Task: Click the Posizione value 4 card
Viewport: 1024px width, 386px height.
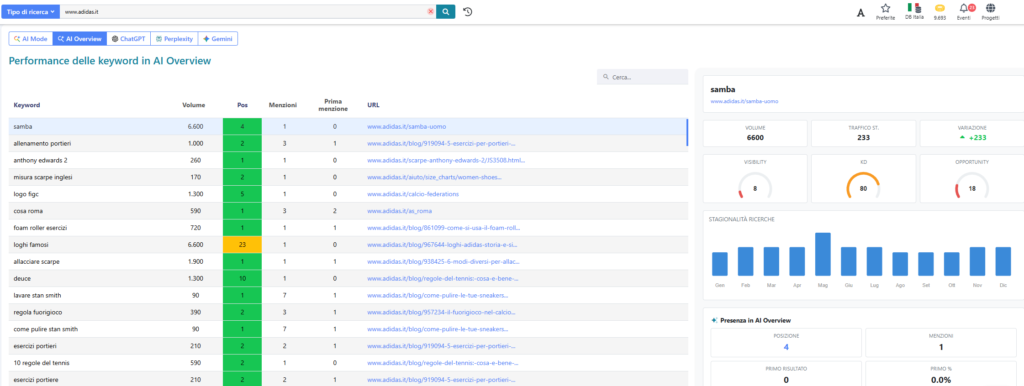Action: click(x=786, y=343)
